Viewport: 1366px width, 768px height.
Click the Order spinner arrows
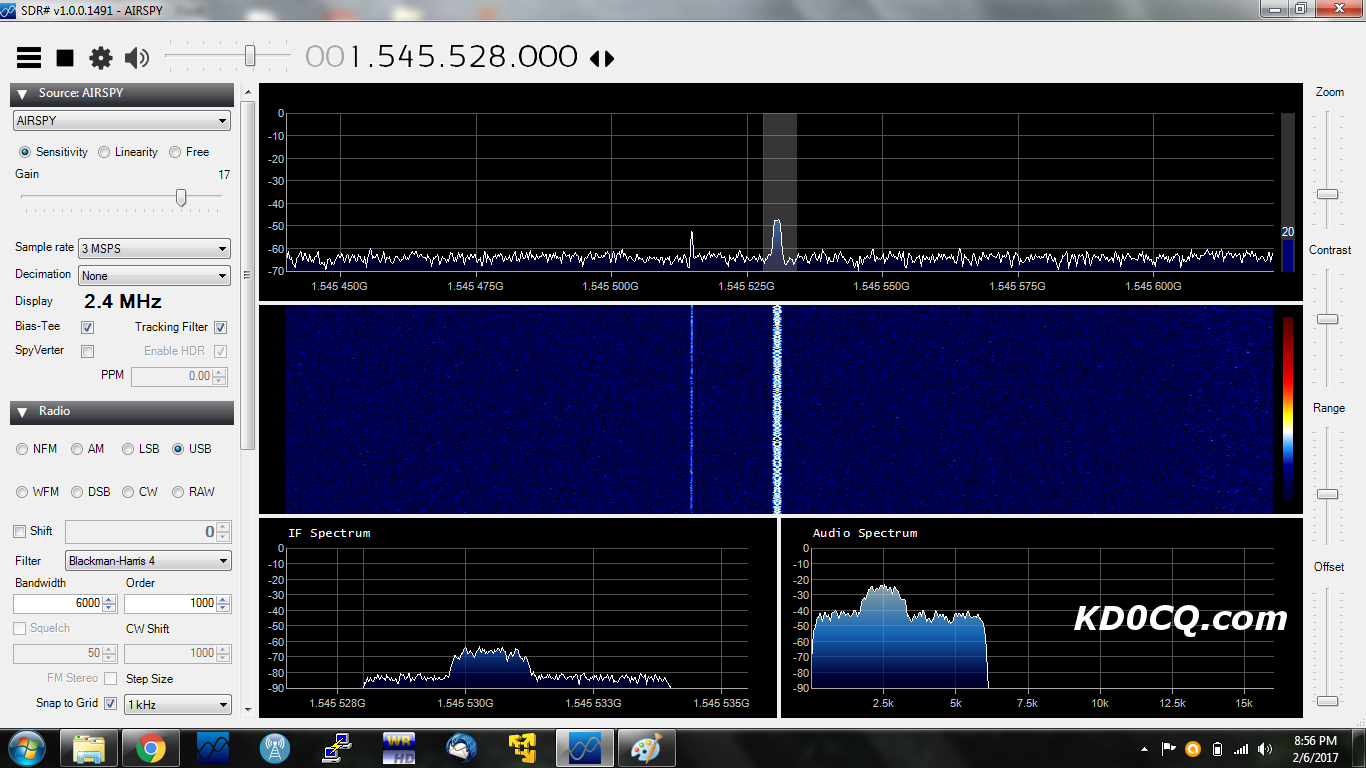(224, 604)
